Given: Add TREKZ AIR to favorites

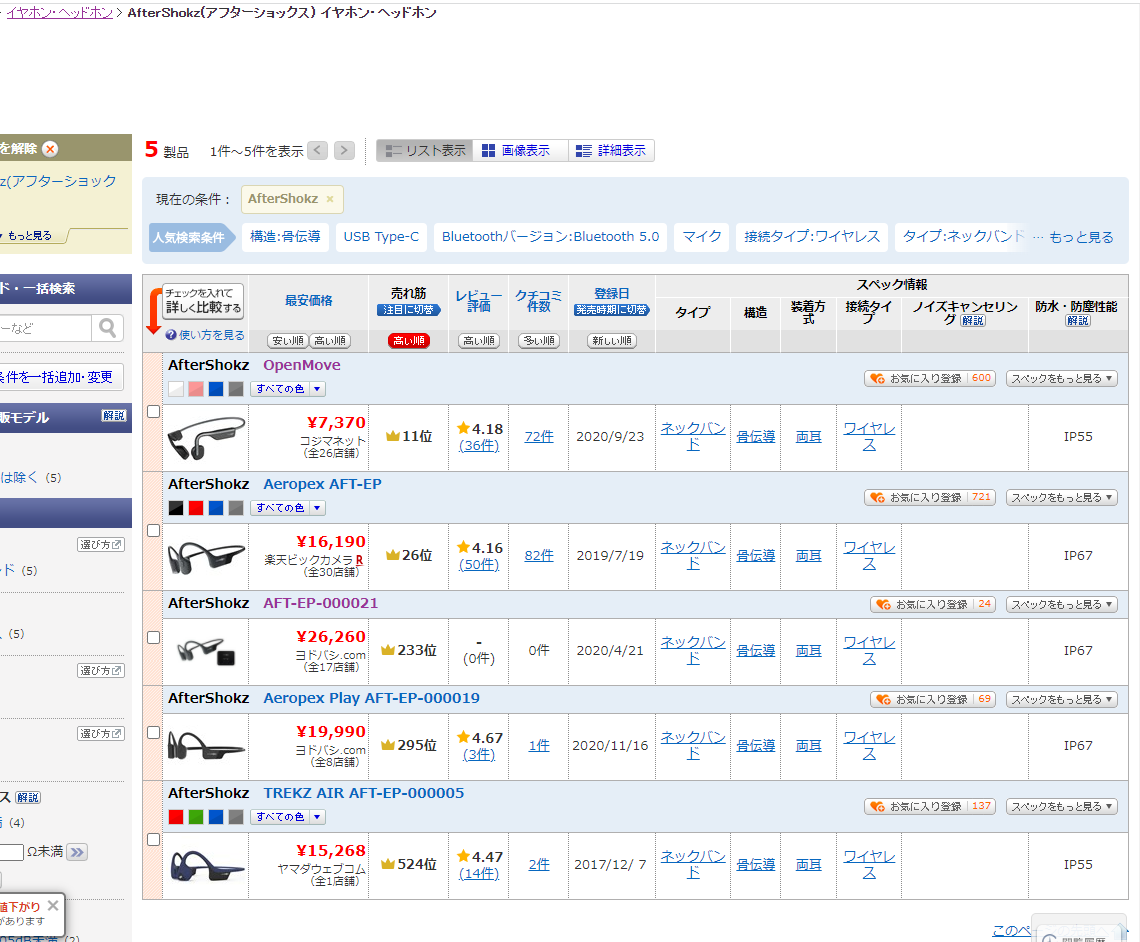Looking at the screenshot, I should point(930,806).
